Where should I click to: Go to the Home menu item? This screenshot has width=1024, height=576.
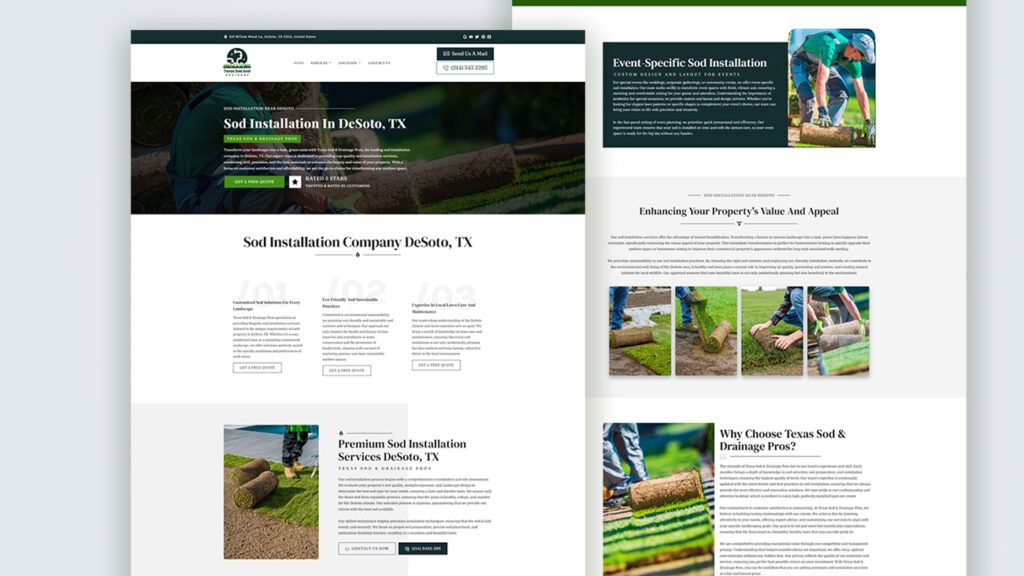click(298, 63)
